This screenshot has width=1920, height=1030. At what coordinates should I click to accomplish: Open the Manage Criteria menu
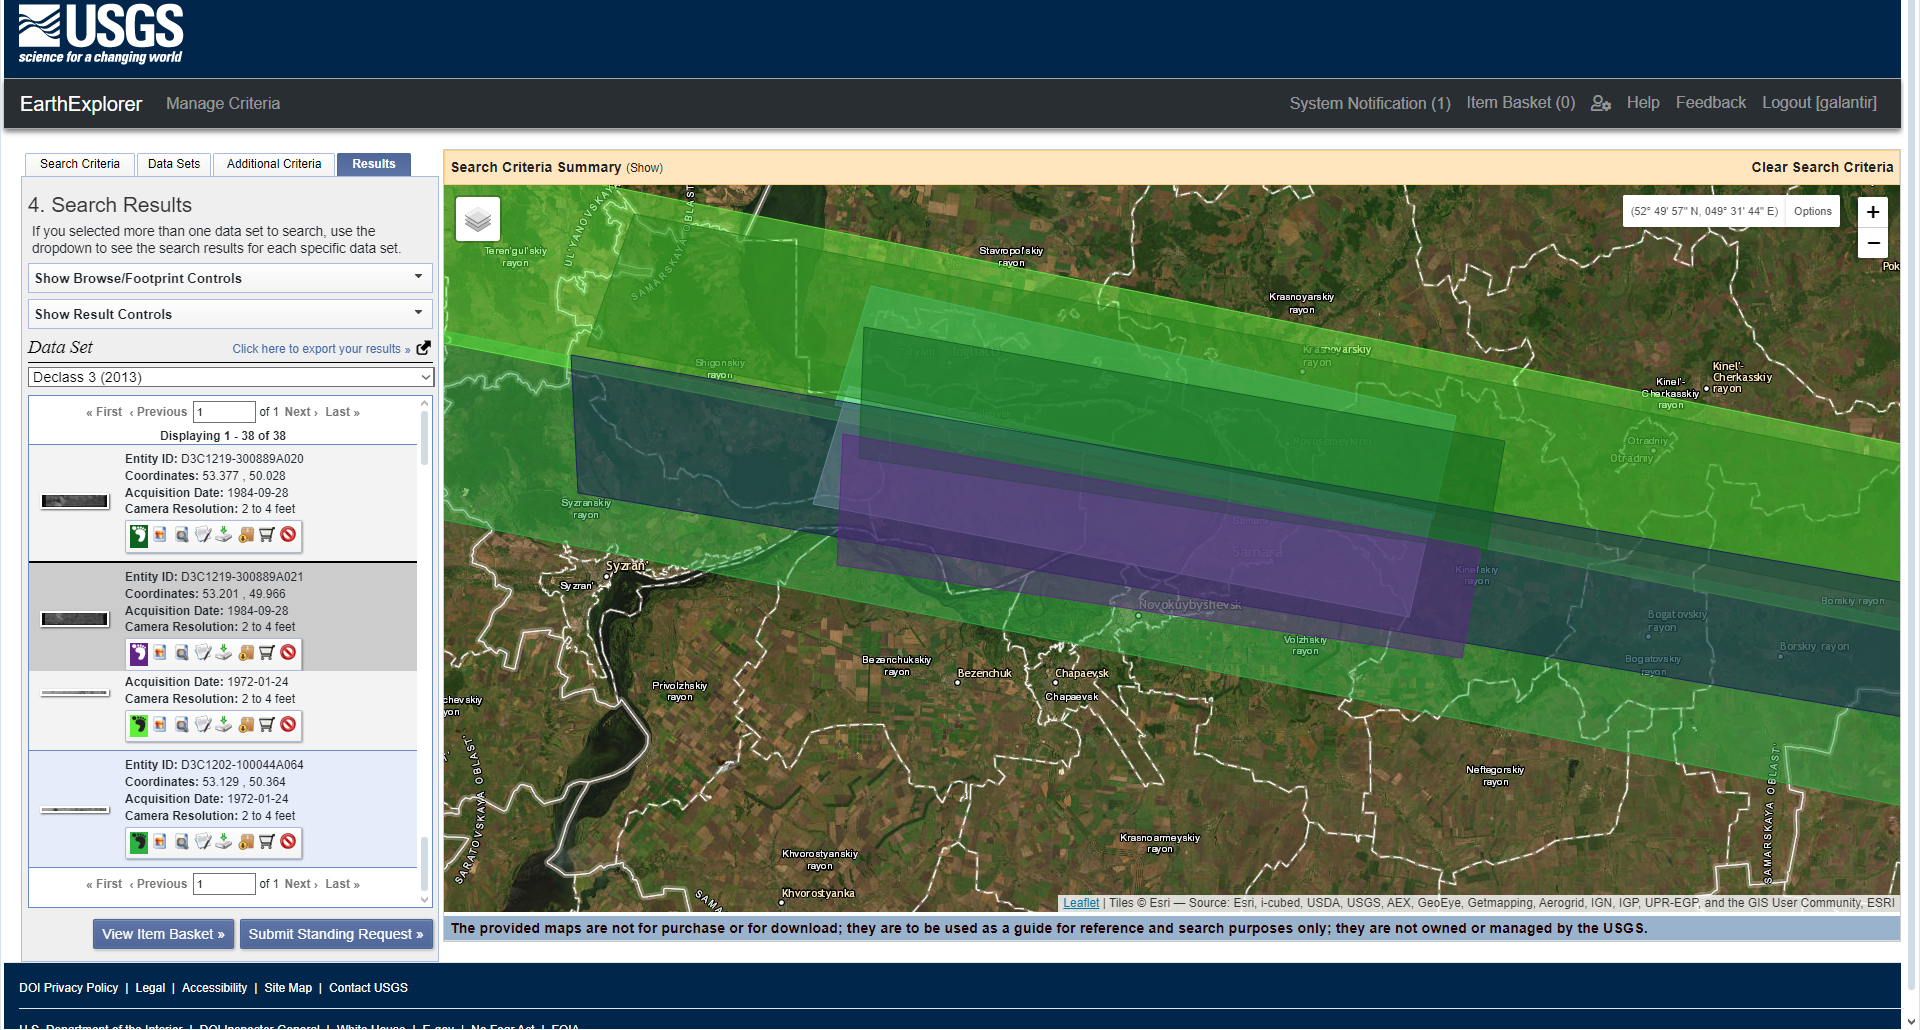(222, 103)
